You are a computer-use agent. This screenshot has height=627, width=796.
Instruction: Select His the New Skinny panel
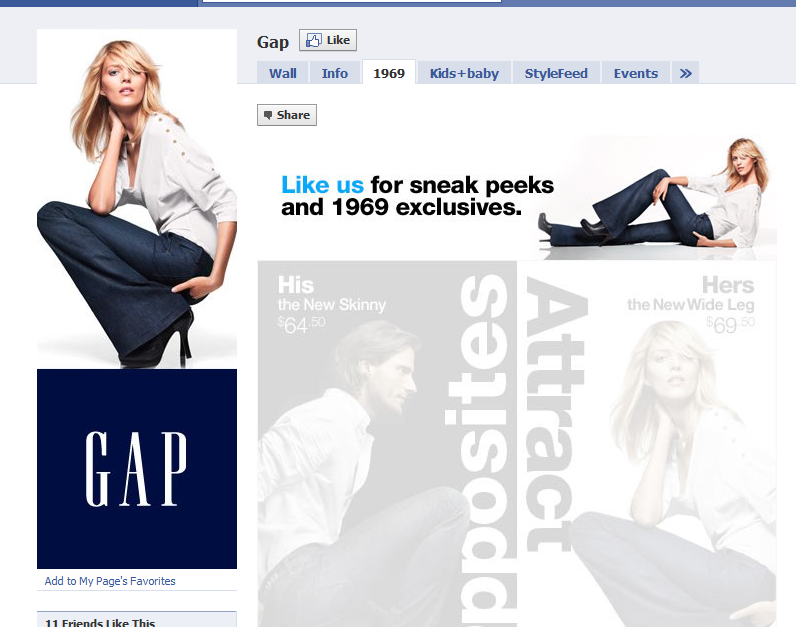[x=370, y=440]
